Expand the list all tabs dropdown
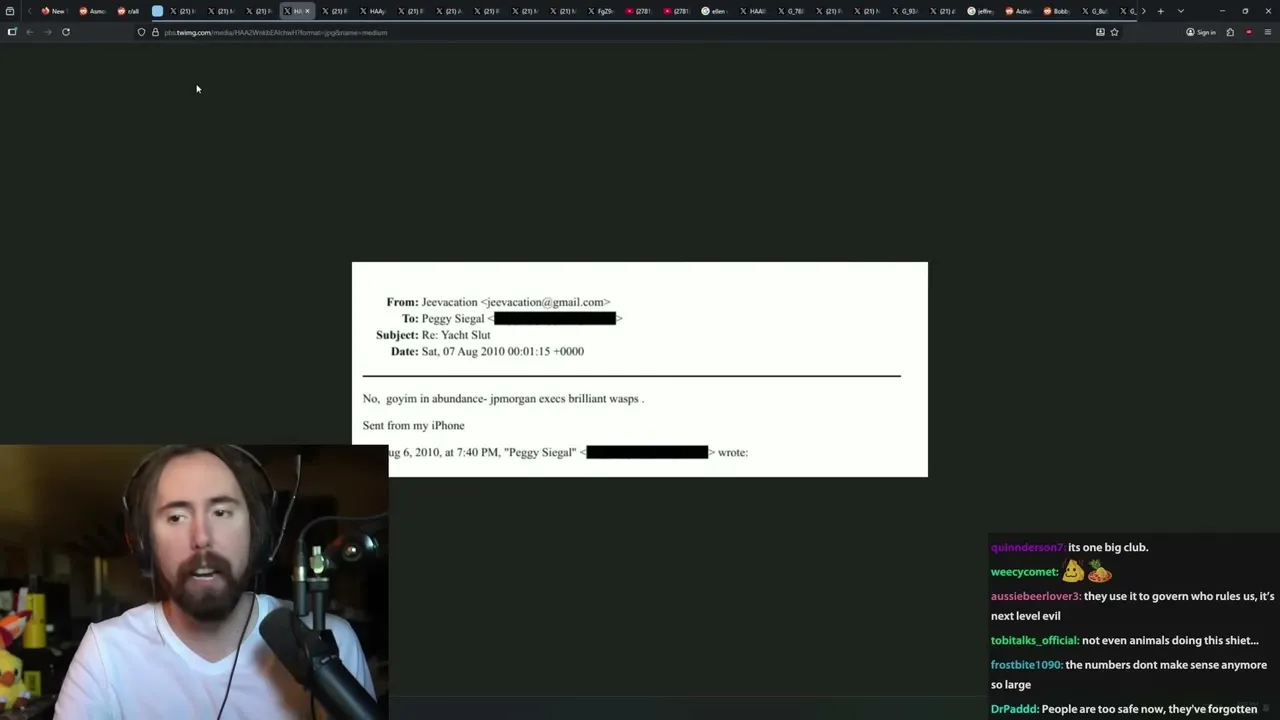 (1181, 11)
